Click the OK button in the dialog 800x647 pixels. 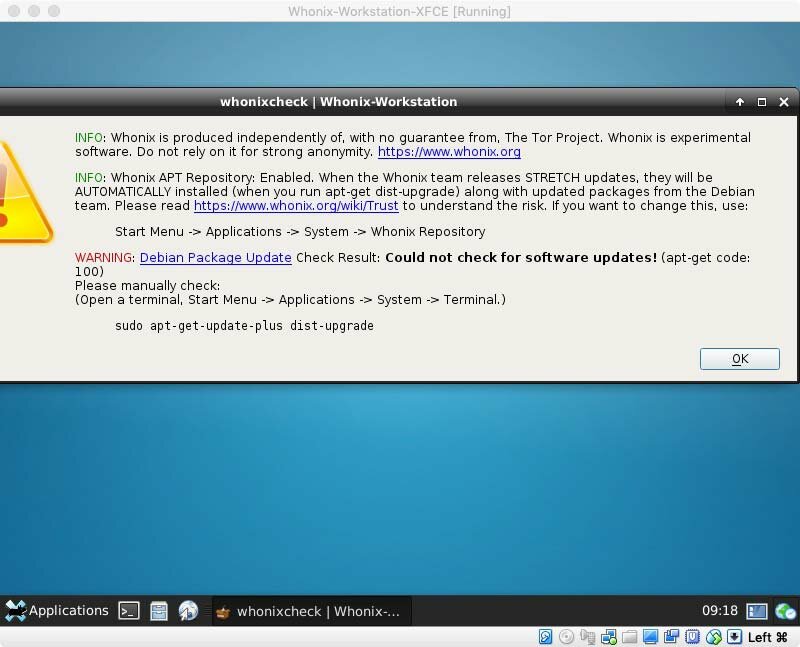[740, 359]
